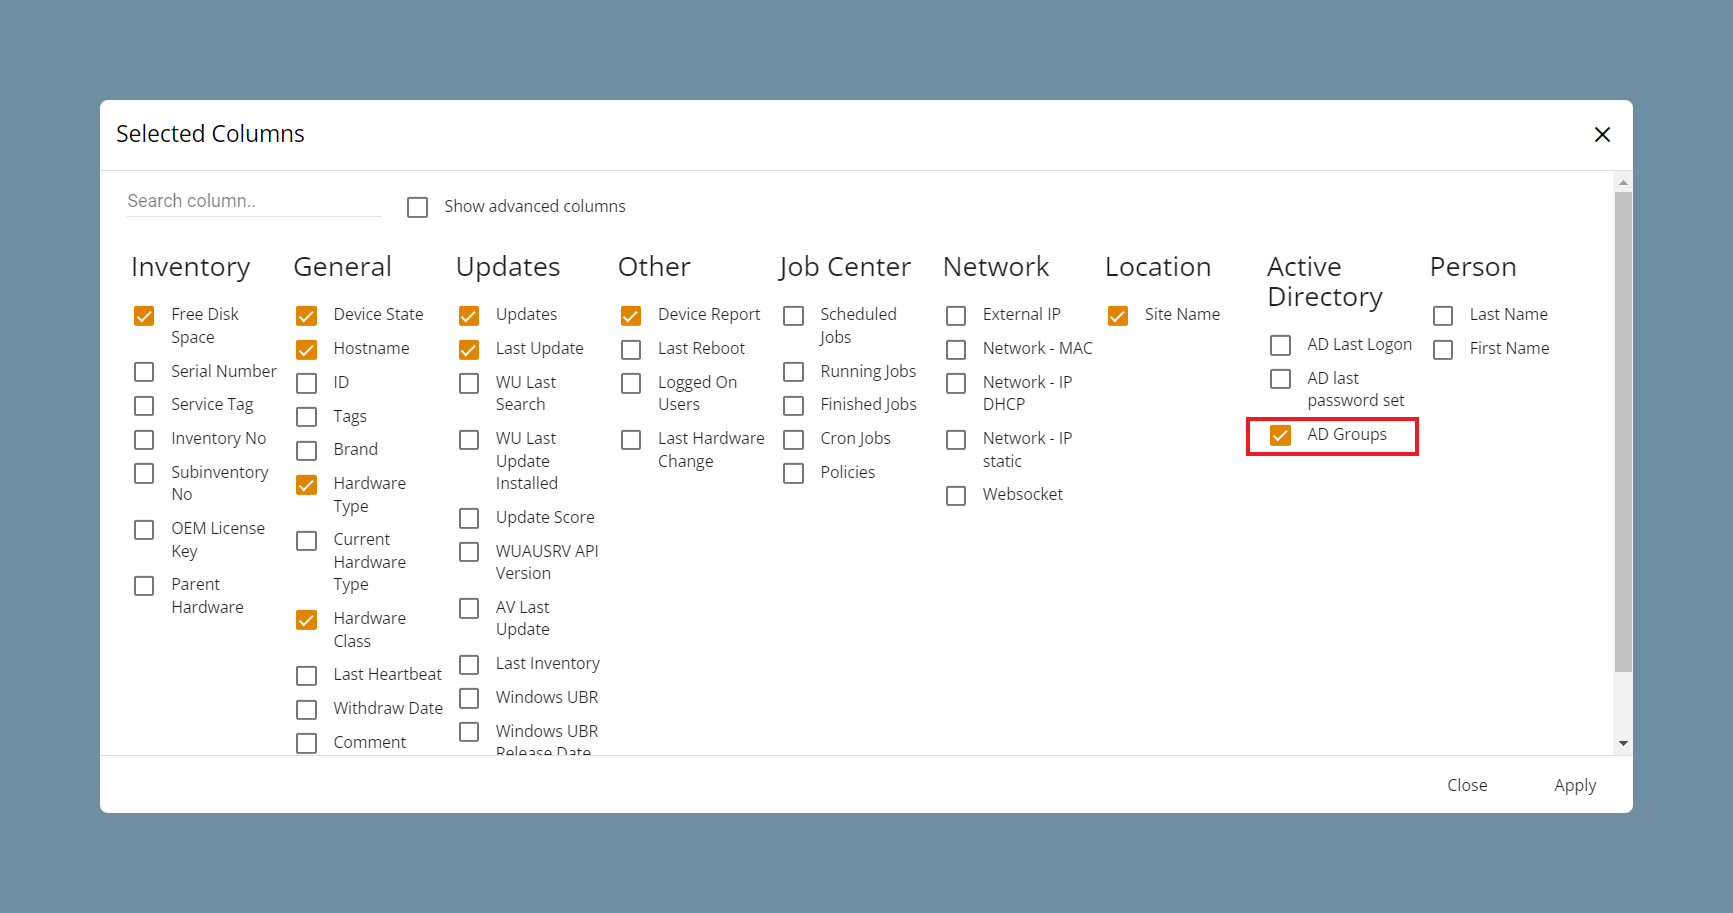Check the Last Heartbeat checkbox
The image size is (1733, 913).
pos(306,676)
